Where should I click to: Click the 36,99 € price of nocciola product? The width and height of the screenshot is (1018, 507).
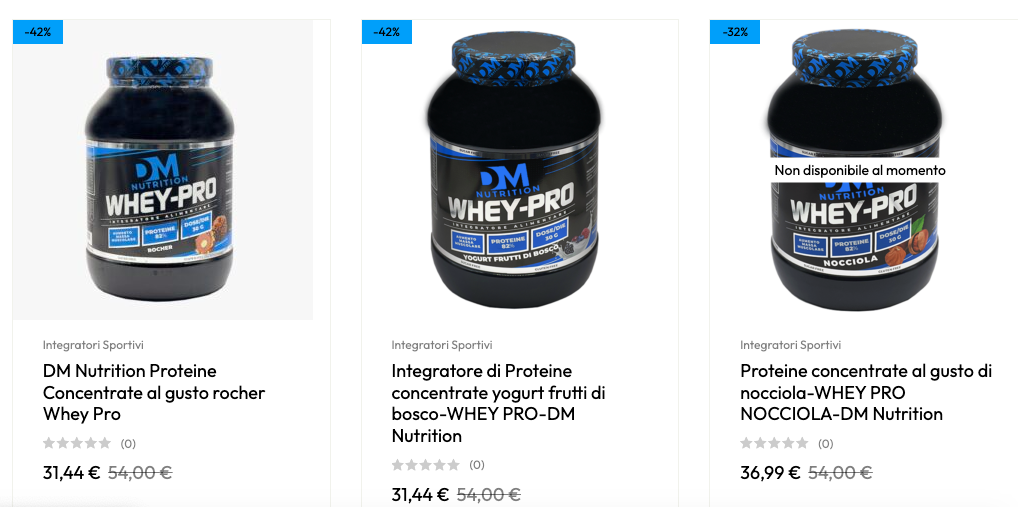coord(770,473)
